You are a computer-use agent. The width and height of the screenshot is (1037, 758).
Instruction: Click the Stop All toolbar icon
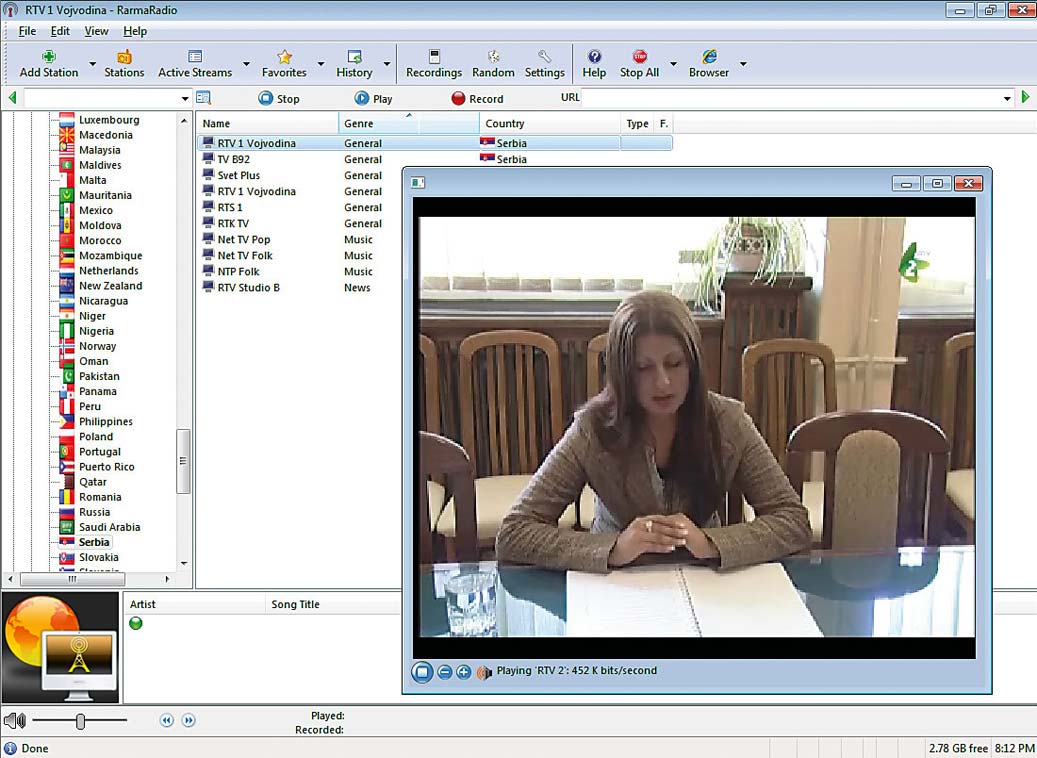tap(640, 57)
